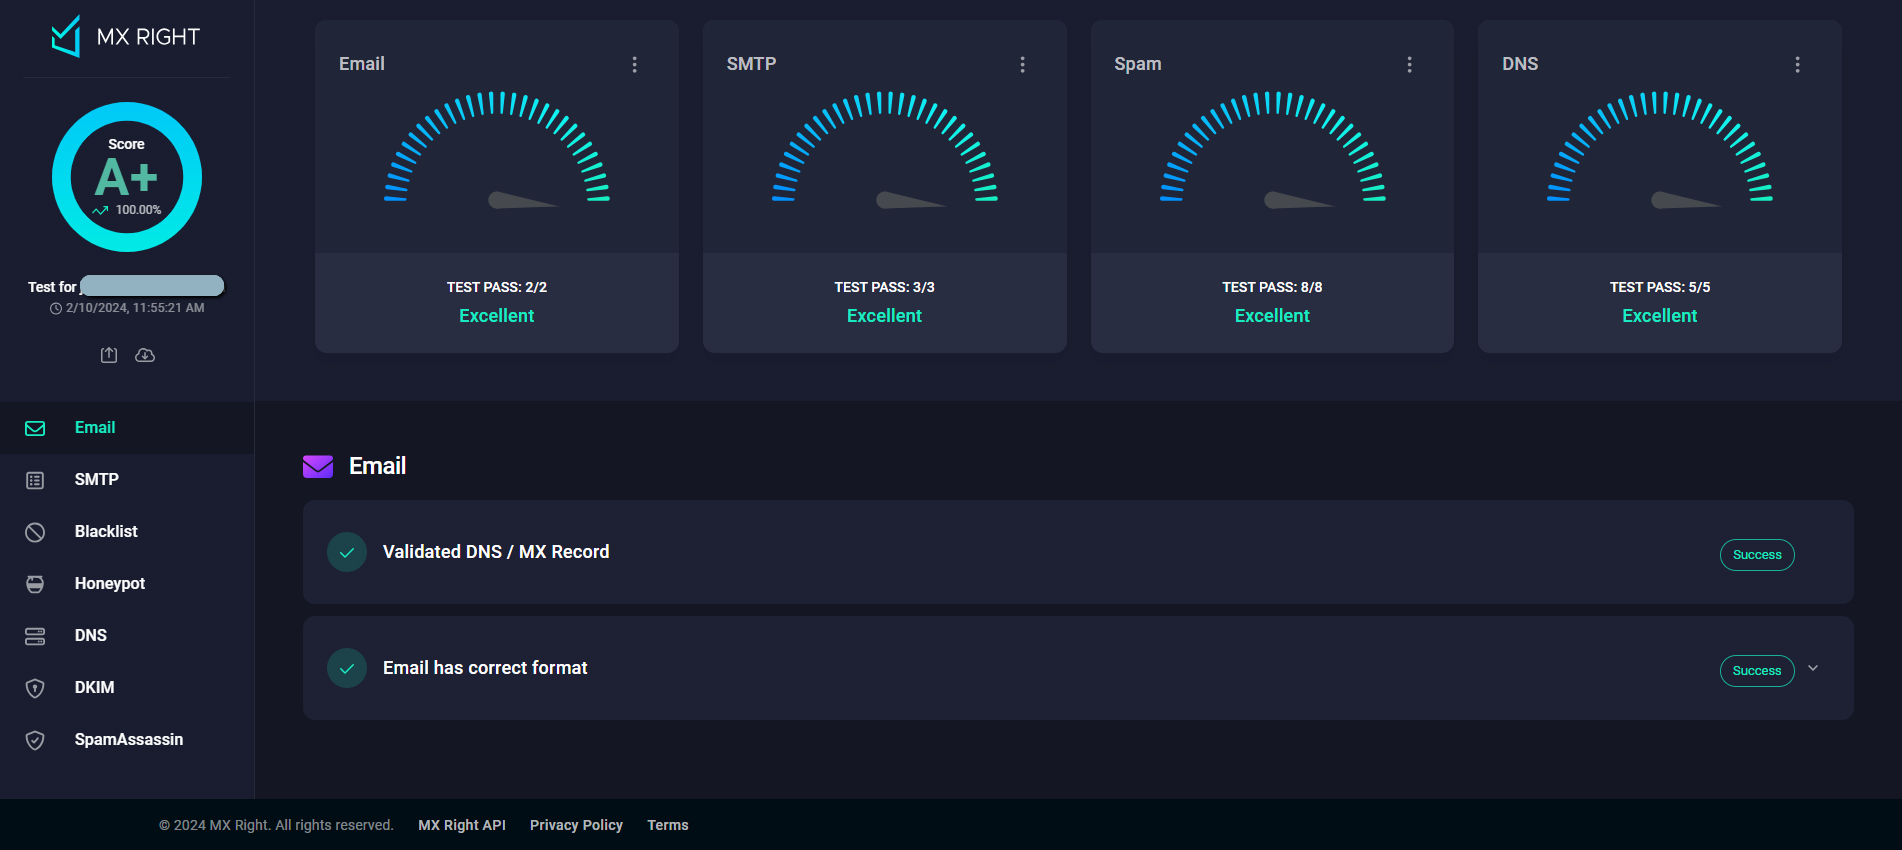Click the cloud download report icon

pos(145,355)
